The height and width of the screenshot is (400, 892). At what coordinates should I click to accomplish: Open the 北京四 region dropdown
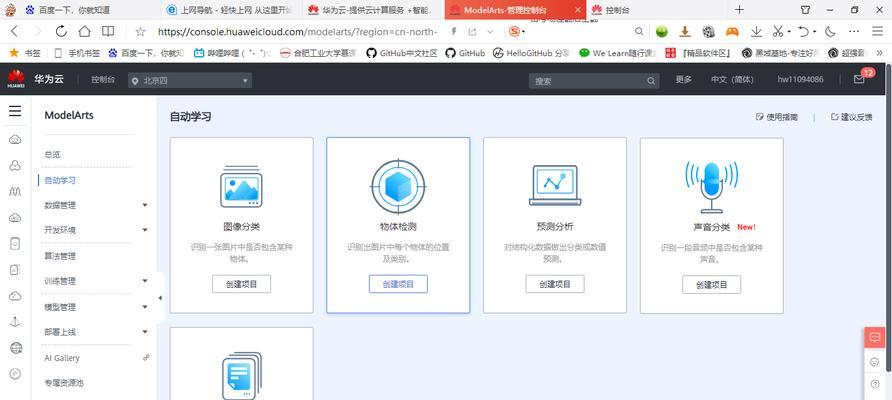click(x=190, y=80)
